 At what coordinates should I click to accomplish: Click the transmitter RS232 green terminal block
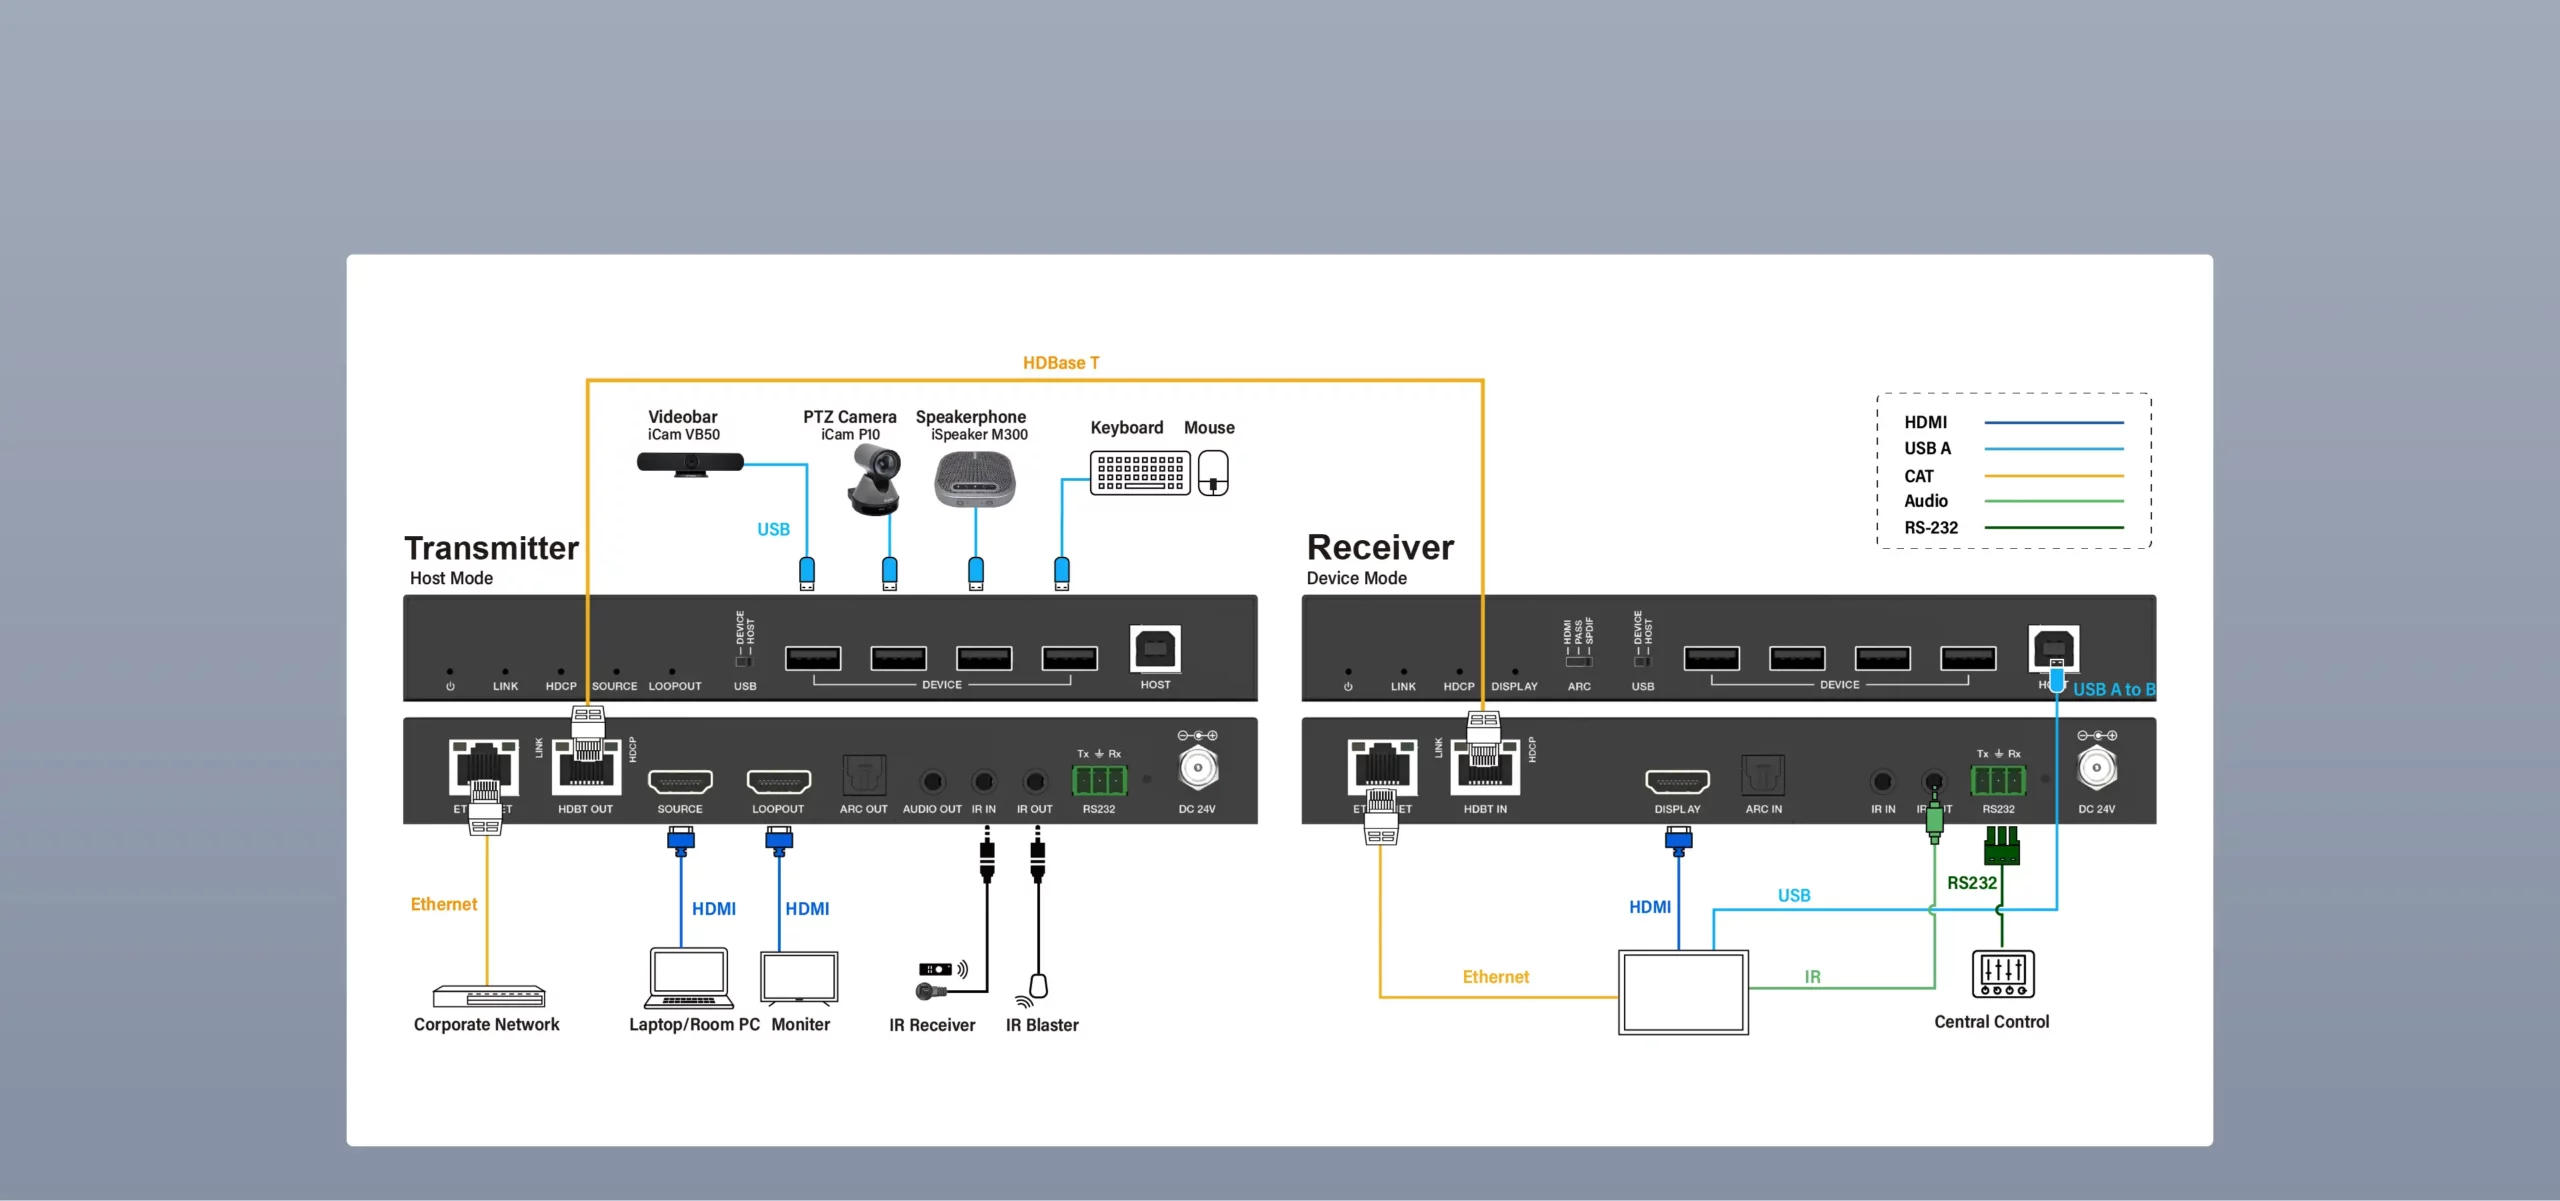pos(1099,779)
